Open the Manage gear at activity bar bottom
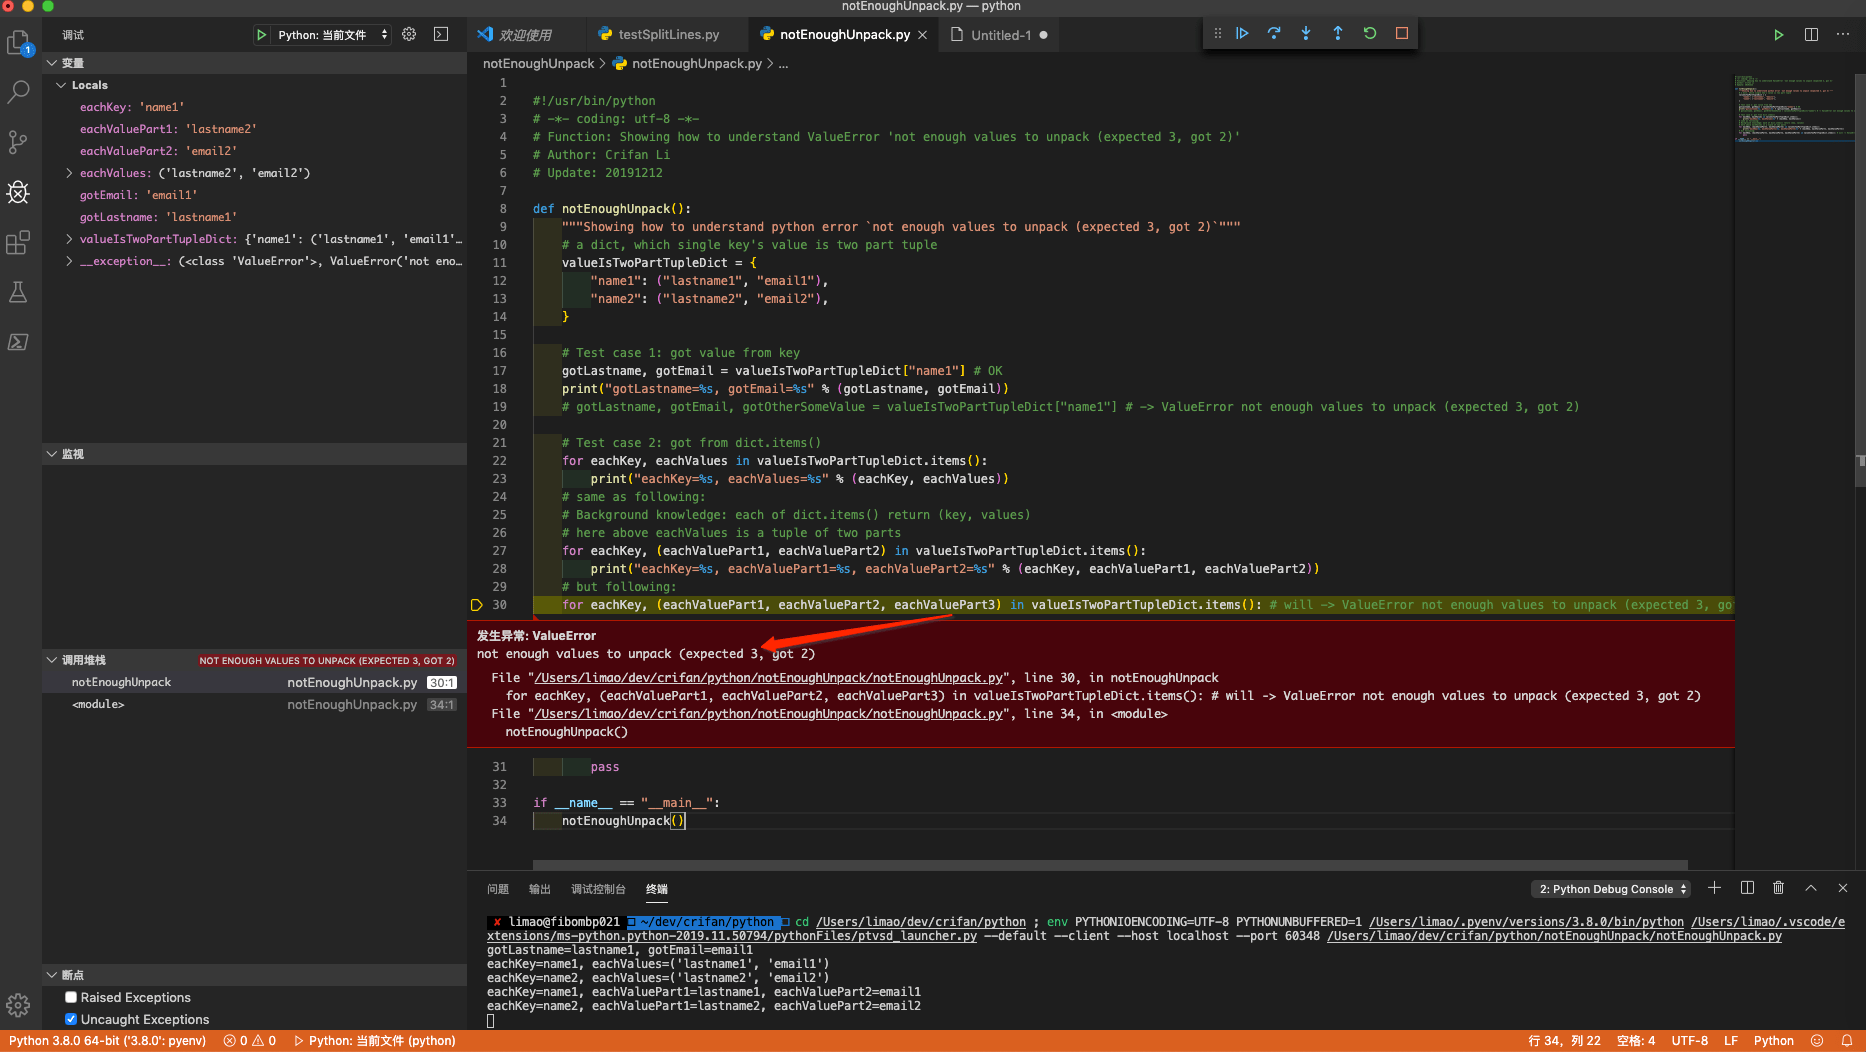The height and width of the screenshot is (1053, 1866). point(18,1005)
